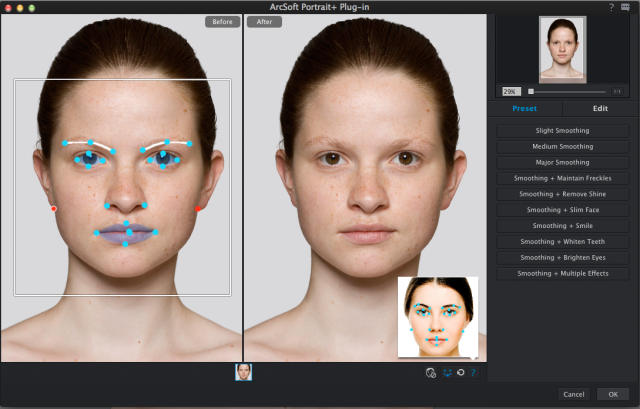Apply Slight Smoothing preset
This screenshot has height=409, width=640.
click(x=562, y=131)
